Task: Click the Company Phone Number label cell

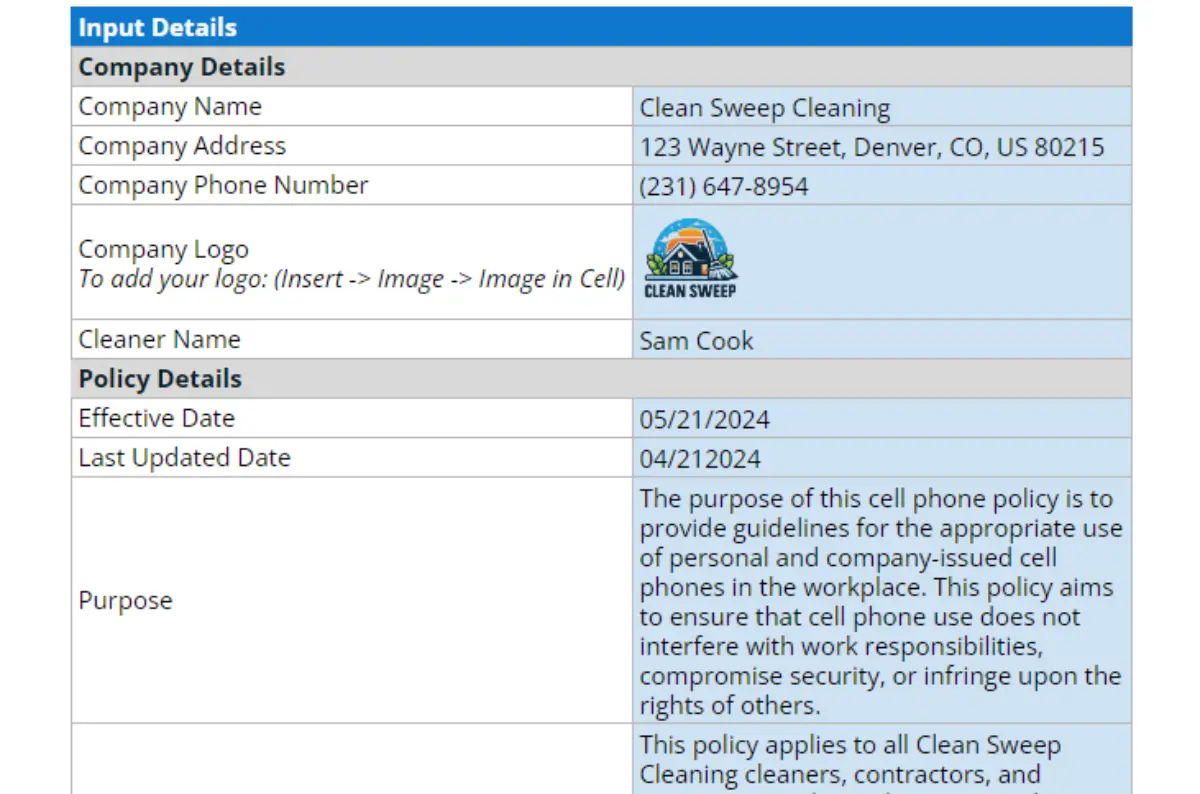Action: pos(351,186)
